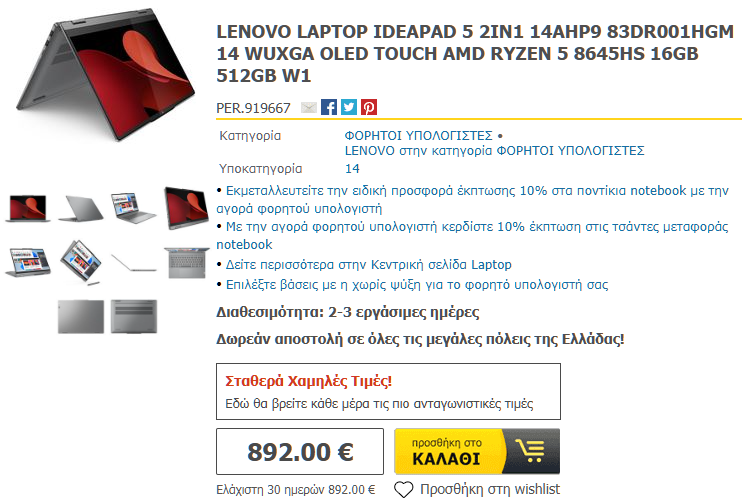
Task: Select thumbnail showing laptop keyboard top view
Action: coord(187,262)
